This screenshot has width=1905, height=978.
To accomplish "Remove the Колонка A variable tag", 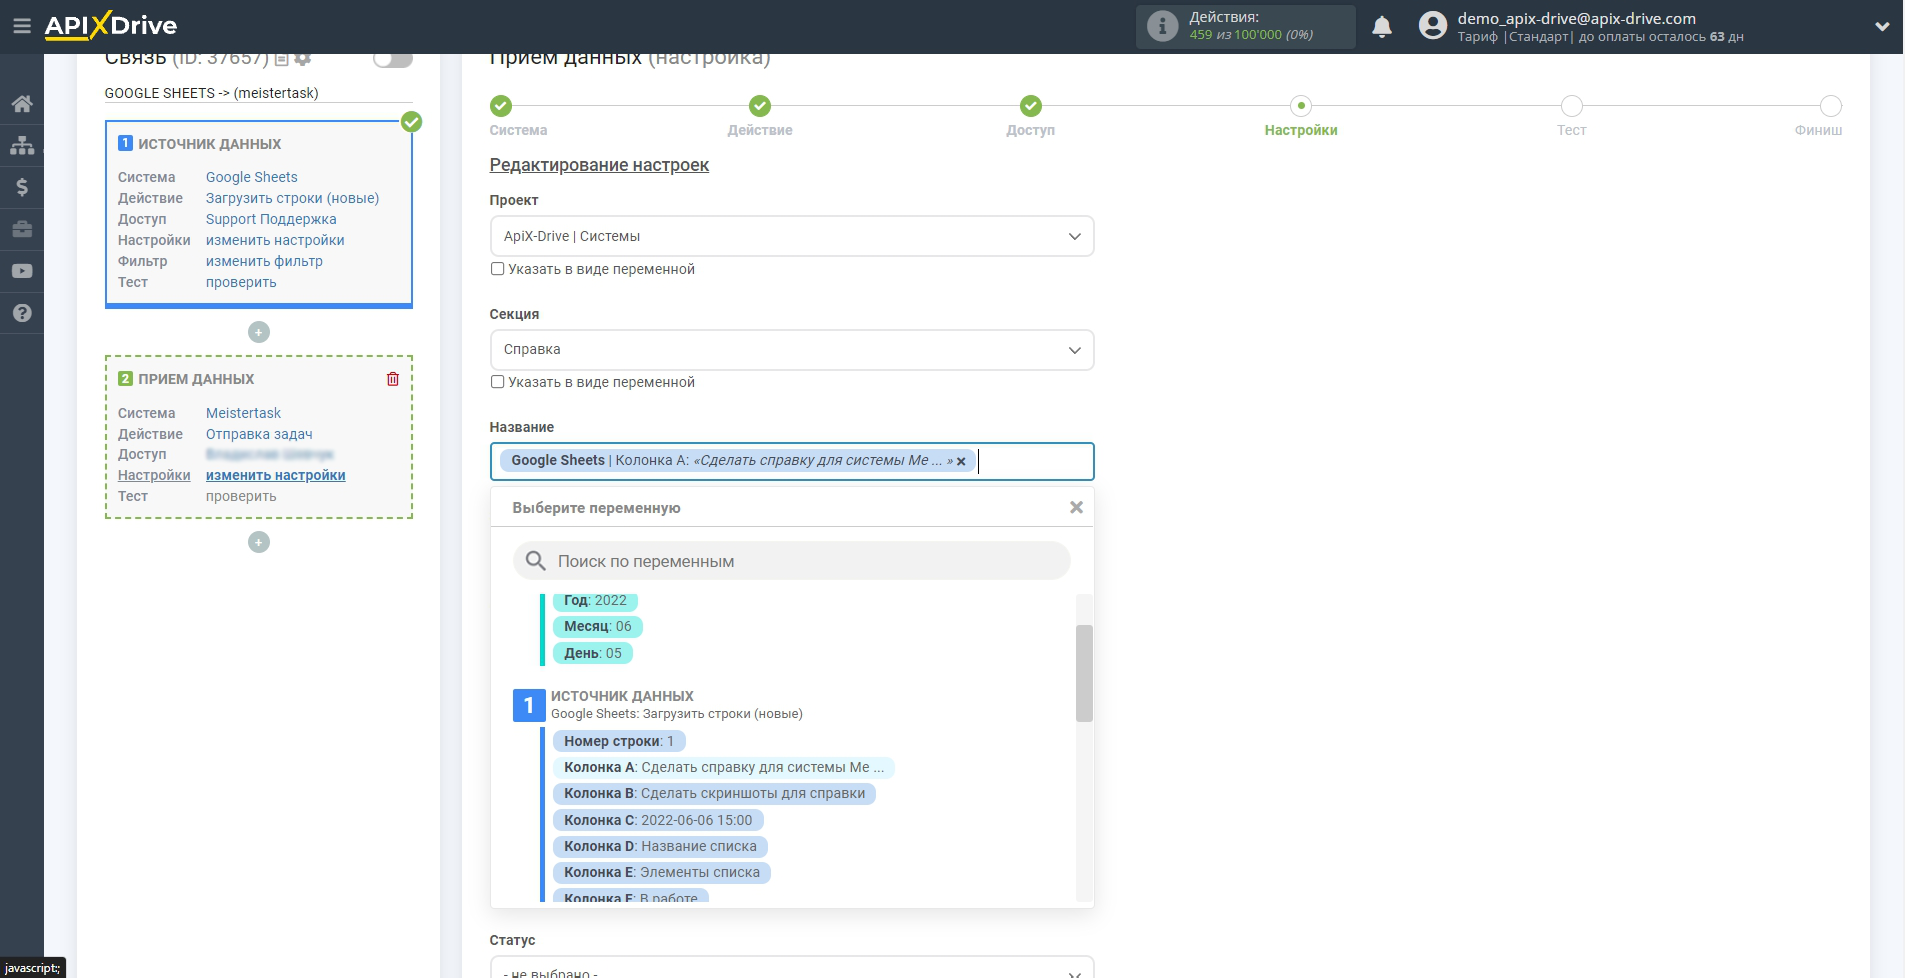I will click(961, 461).
